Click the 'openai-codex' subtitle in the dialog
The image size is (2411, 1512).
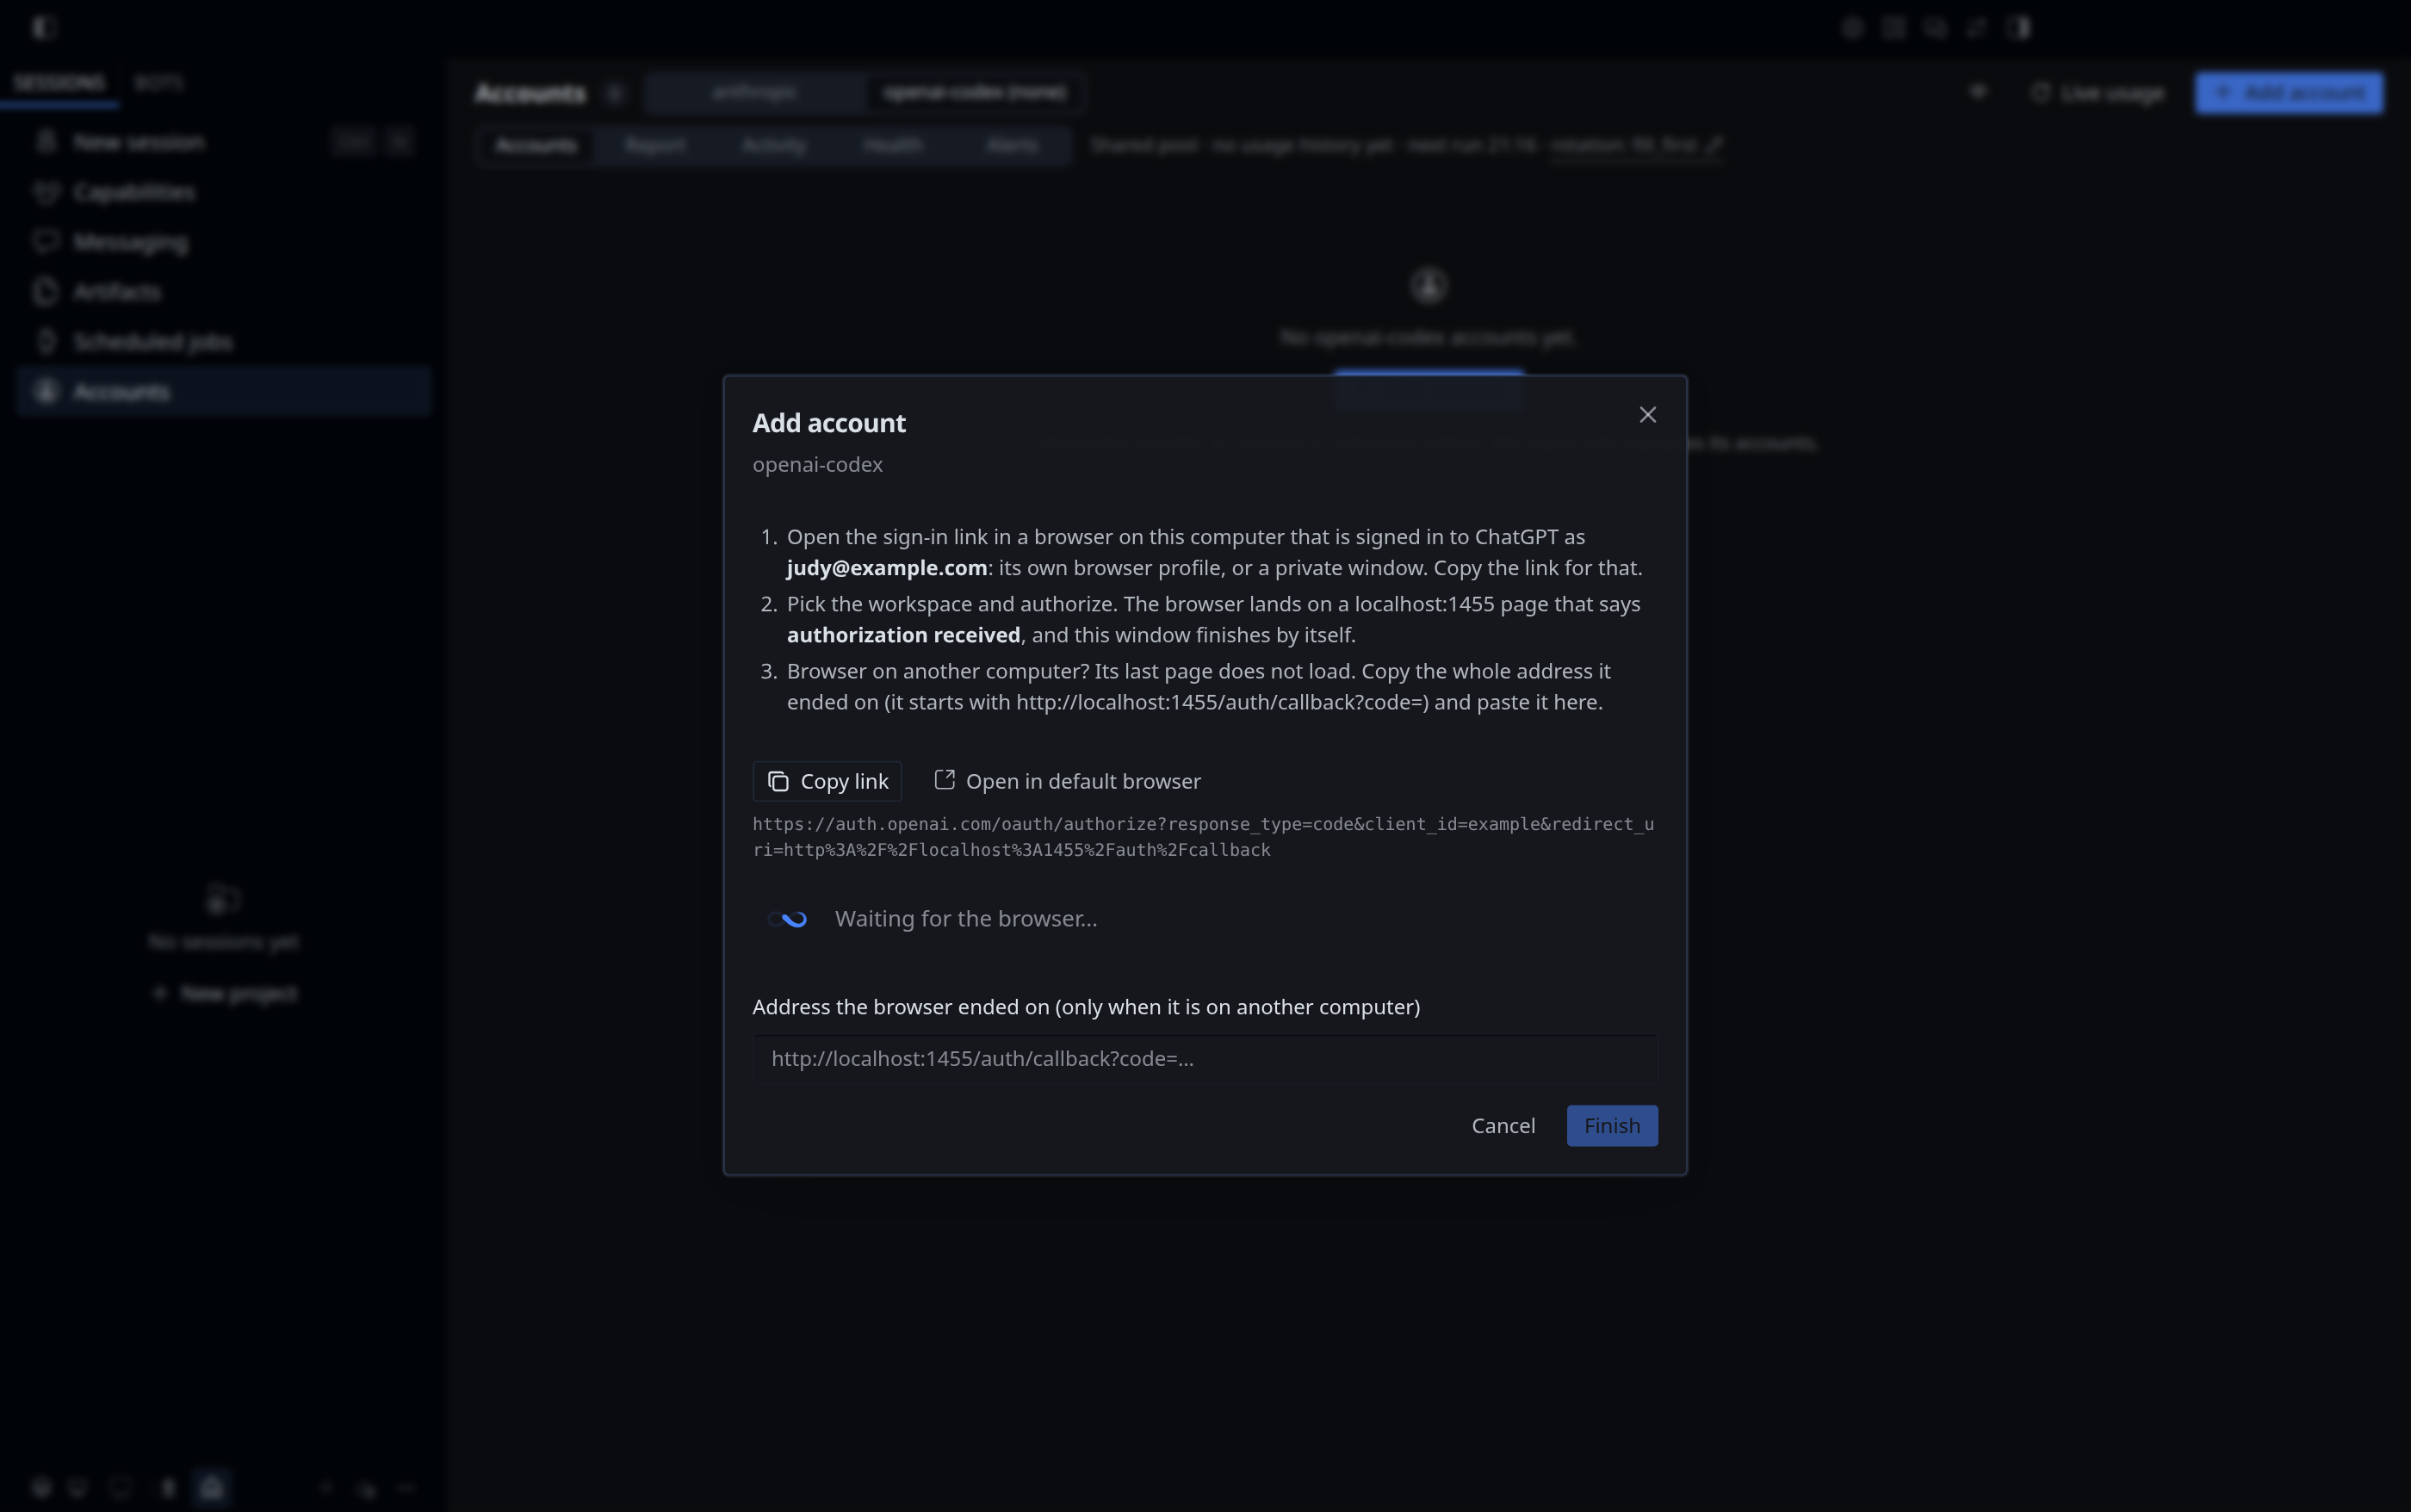817,465
